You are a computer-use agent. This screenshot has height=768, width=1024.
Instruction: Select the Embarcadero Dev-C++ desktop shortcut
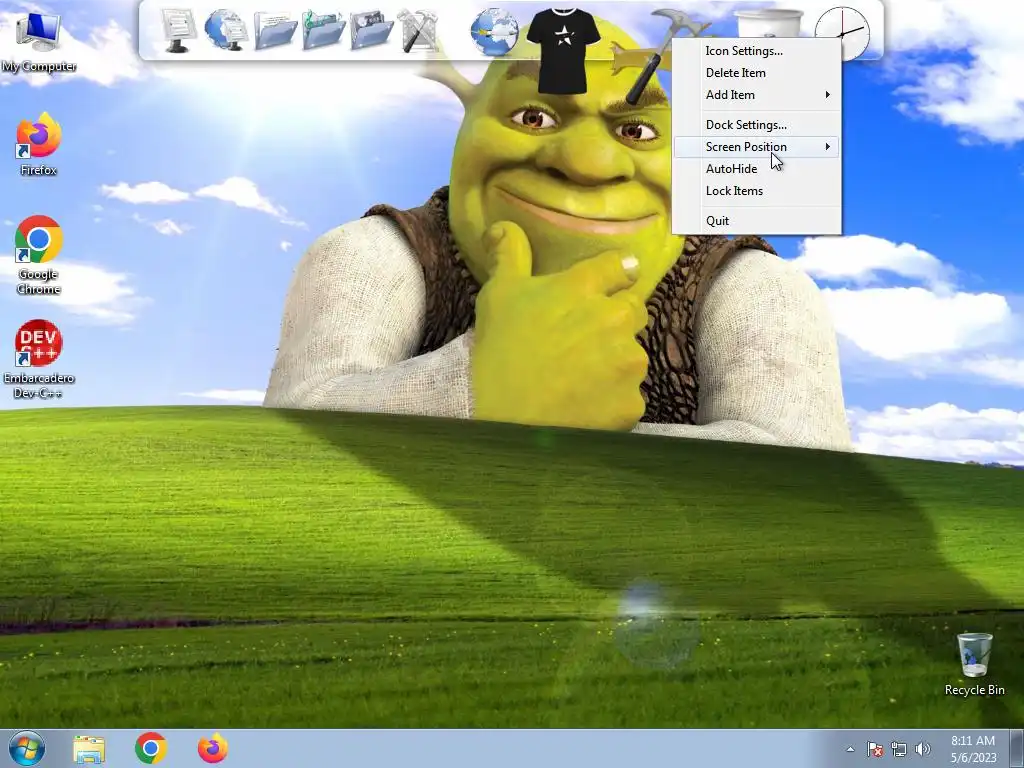[39, 359]
